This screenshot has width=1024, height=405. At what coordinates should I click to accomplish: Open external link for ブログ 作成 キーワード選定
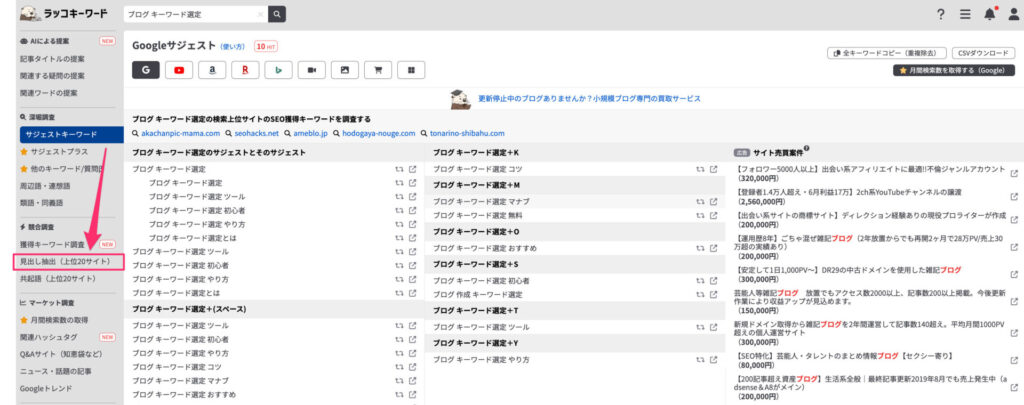coord(713,295)
